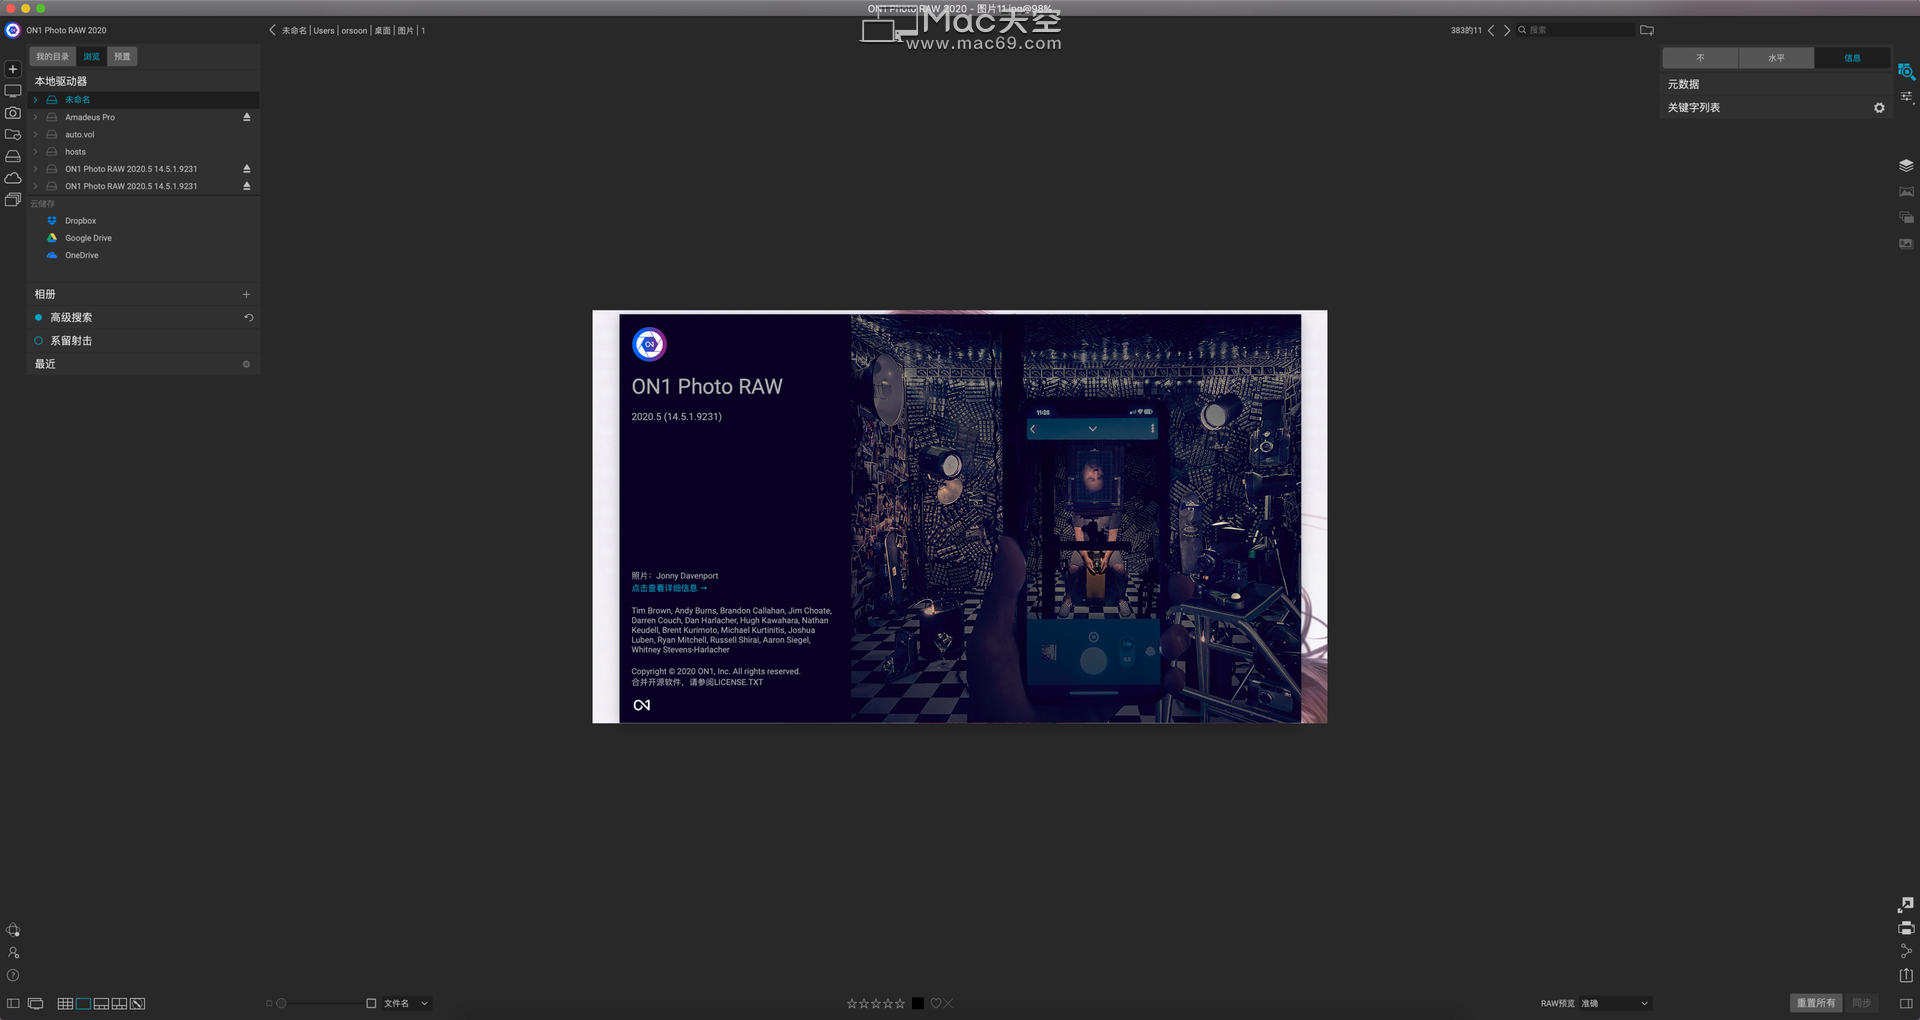Viewport: 1920px width, 1020px height.
Task: Click the new folder icon beside search
Action: point(1647,30)
